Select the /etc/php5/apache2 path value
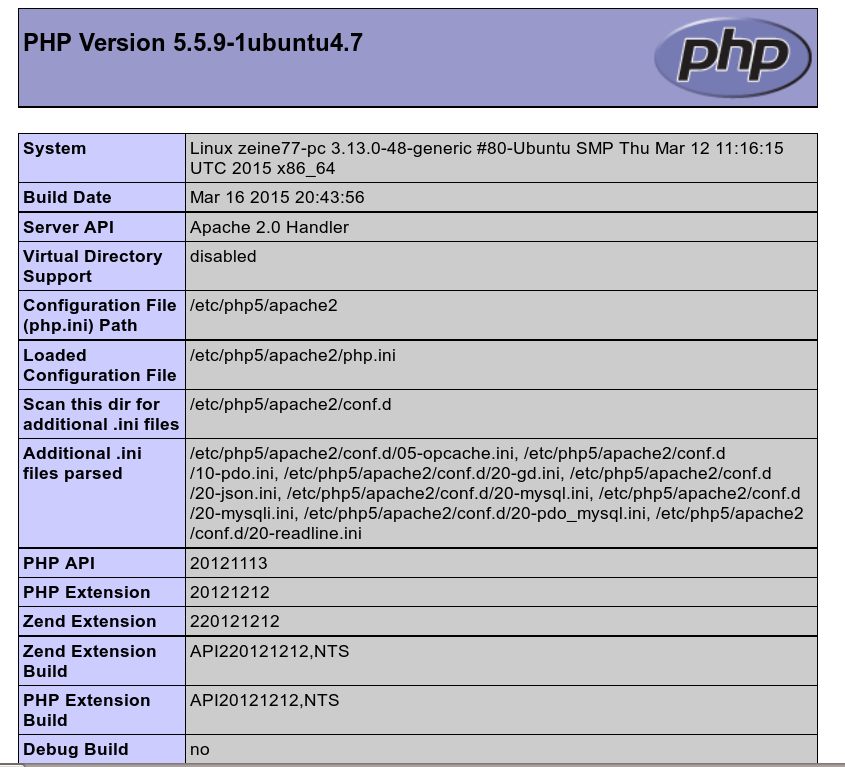845x767 pixels. tap(263, 305)
